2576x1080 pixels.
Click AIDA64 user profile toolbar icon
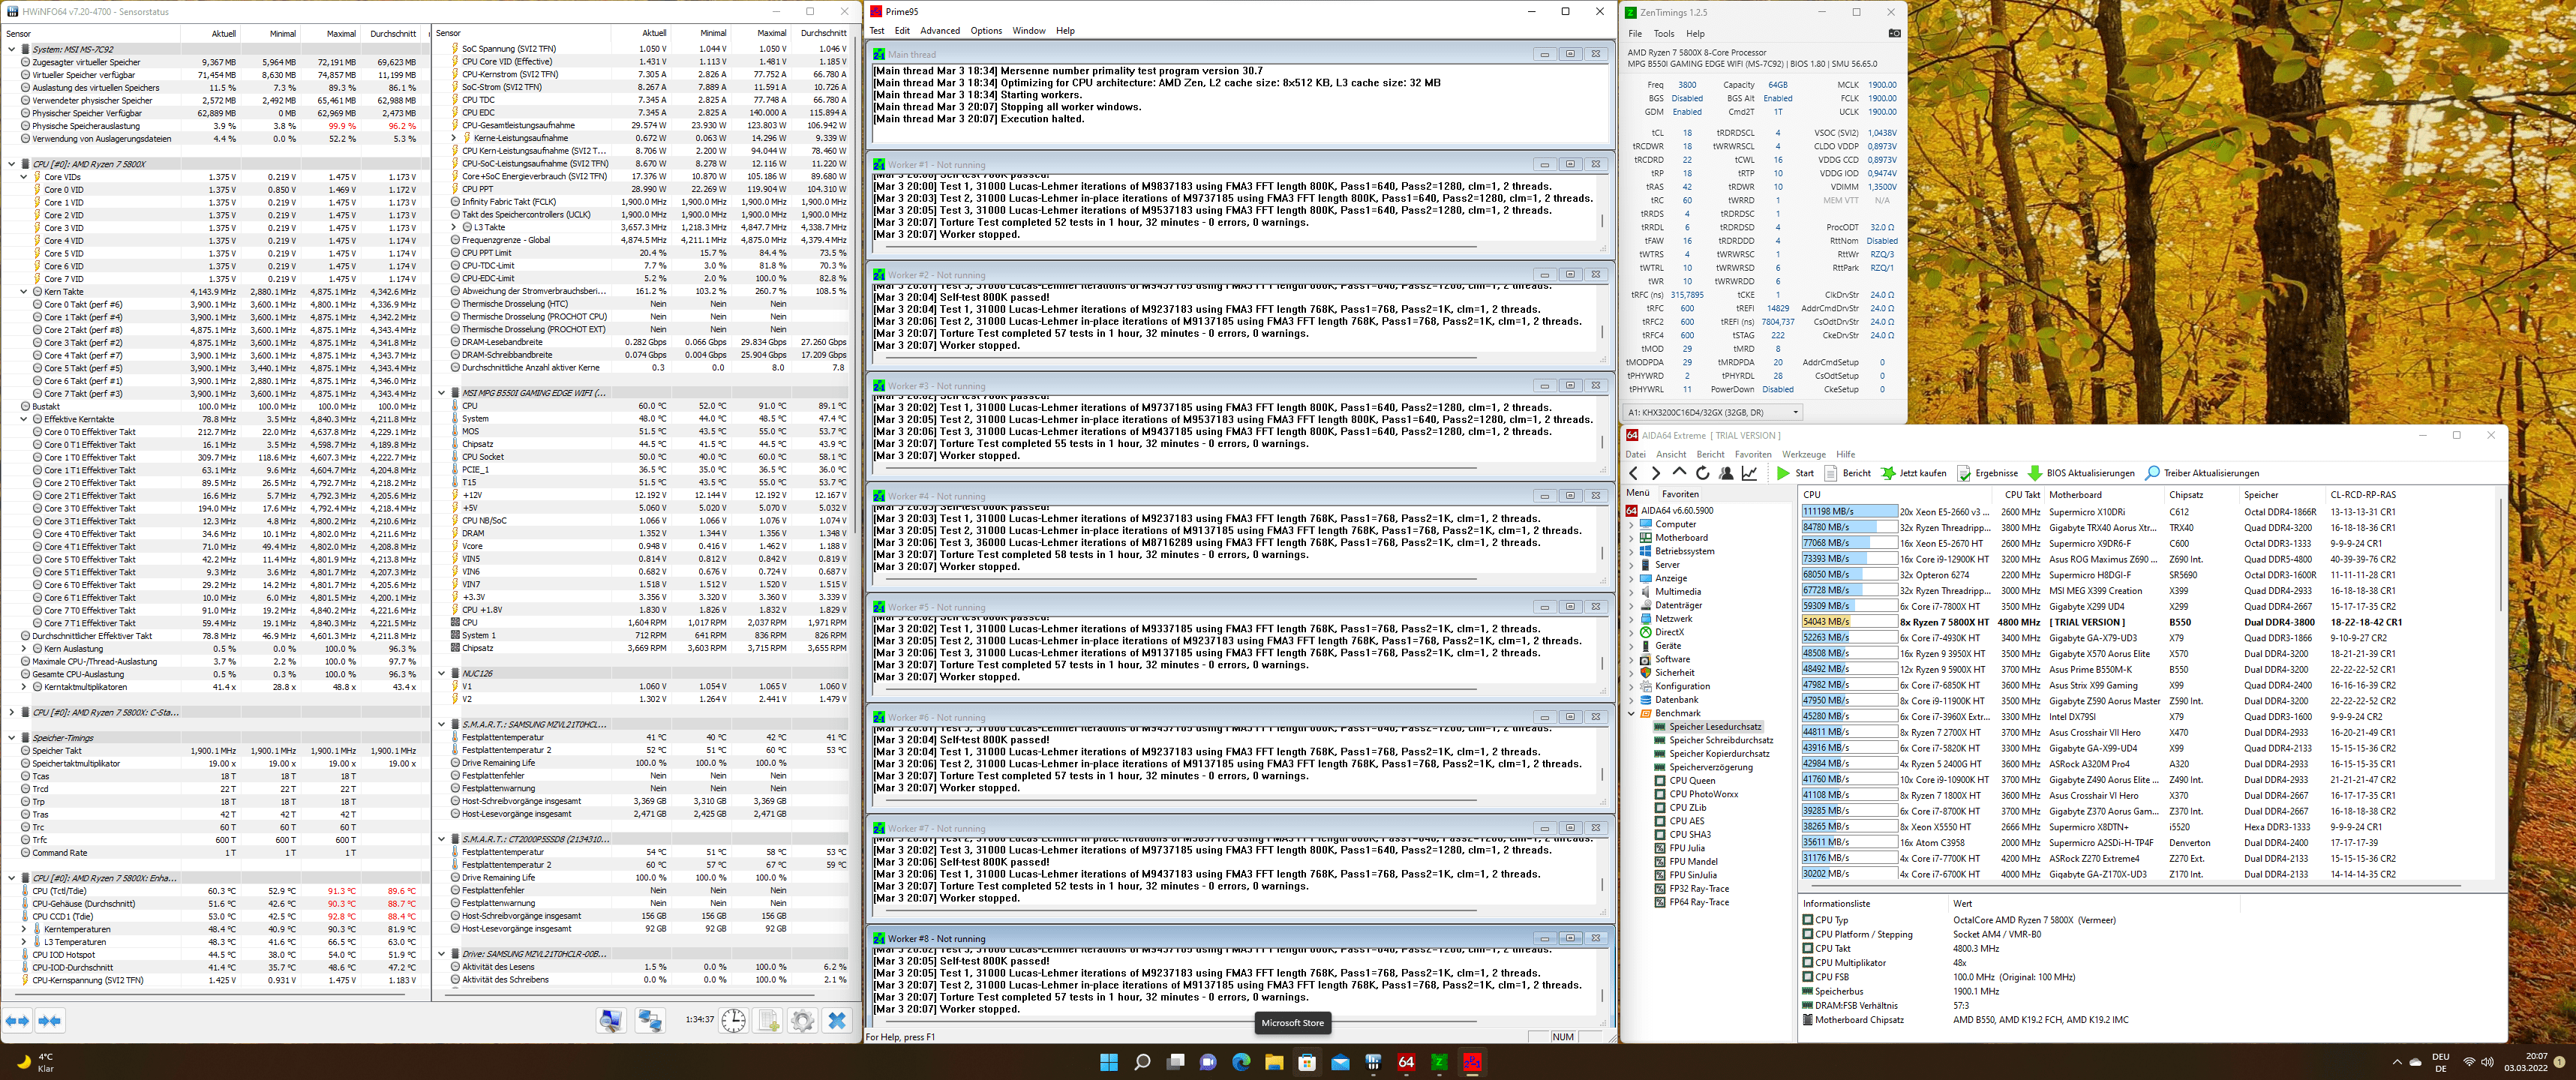[1726, 473]
